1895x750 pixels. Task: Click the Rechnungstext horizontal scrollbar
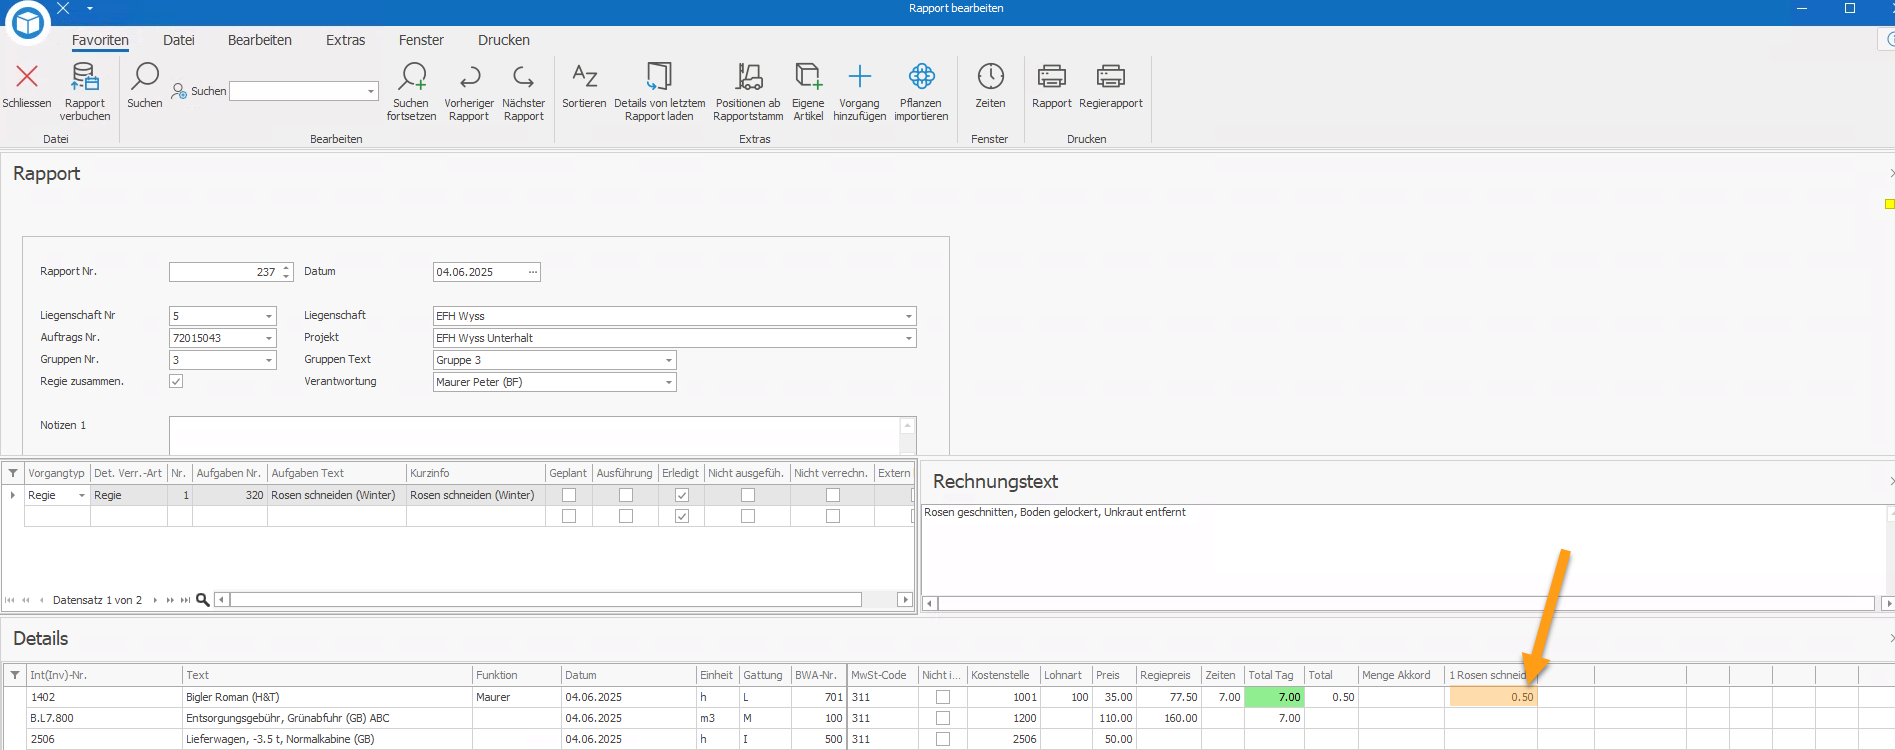point(1406,603)
